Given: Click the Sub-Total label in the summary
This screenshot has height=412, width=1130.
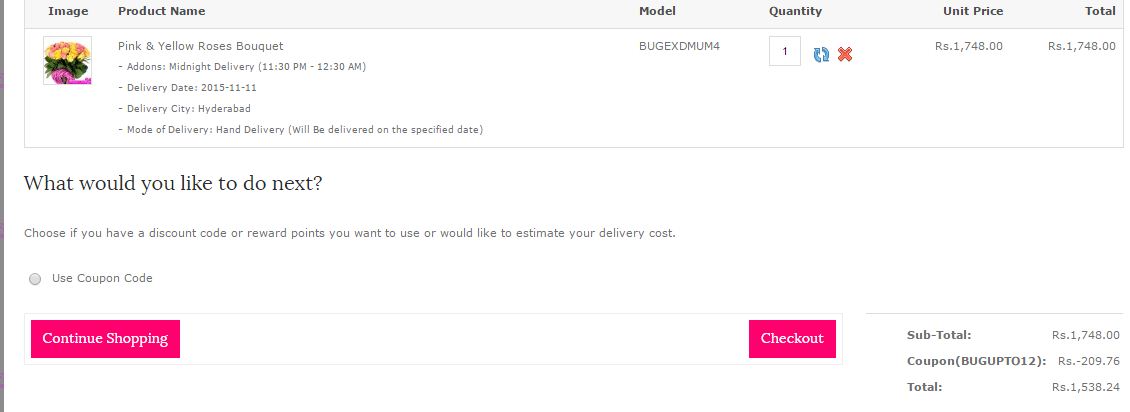Looking at the screenshot, I should click(x=939, y=335).
